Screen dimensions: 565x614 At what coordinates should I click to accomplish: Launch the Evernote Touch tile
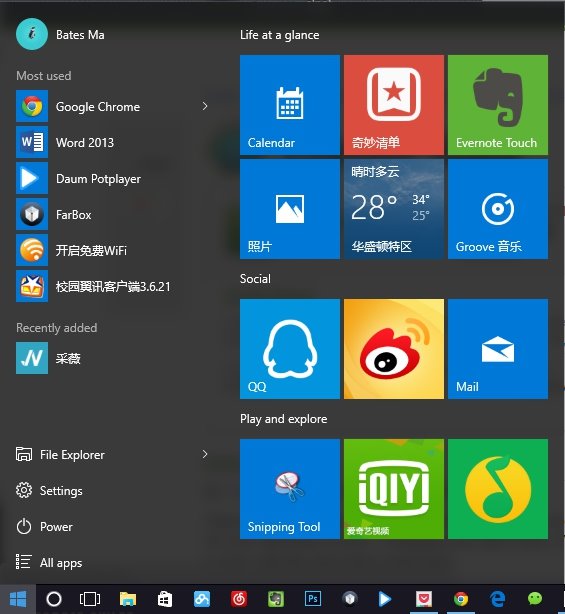[498, 105]
